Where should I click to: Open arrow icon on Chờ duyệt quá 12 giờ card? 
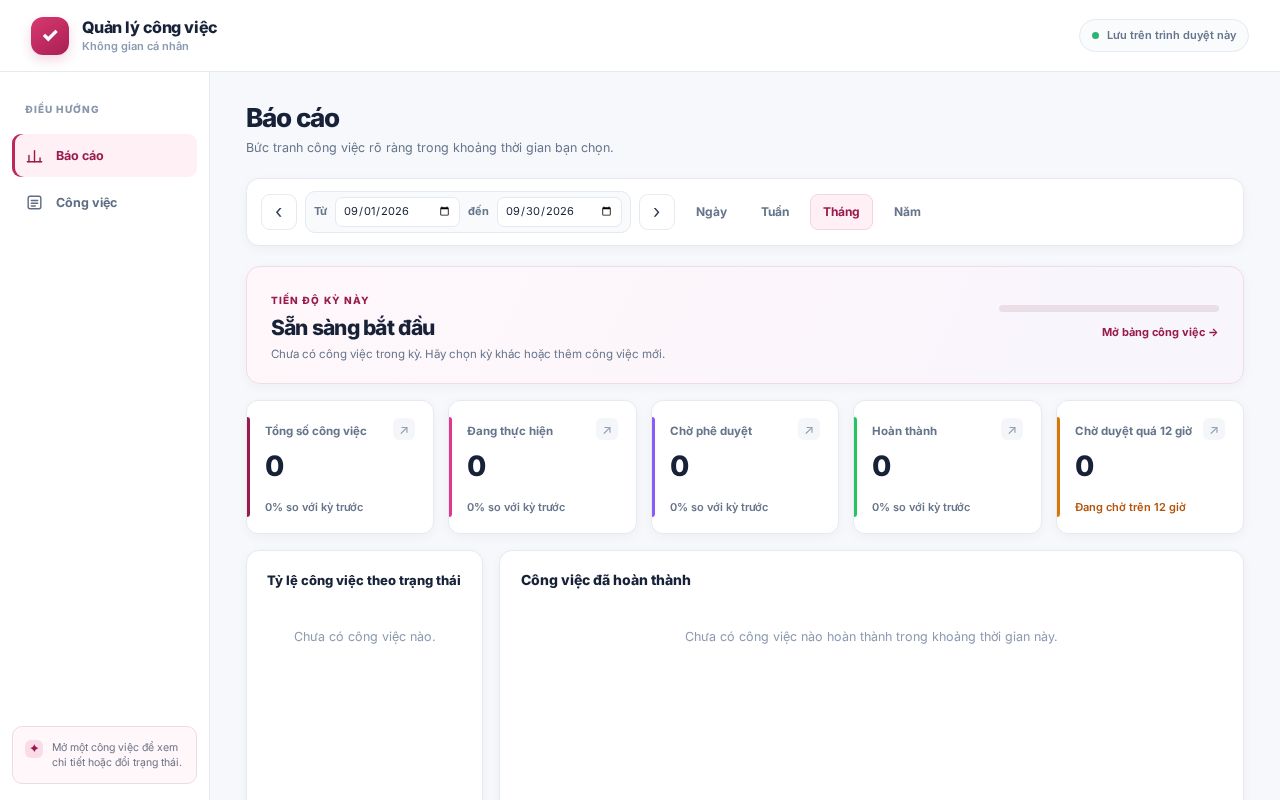(x=1214, y=430)
